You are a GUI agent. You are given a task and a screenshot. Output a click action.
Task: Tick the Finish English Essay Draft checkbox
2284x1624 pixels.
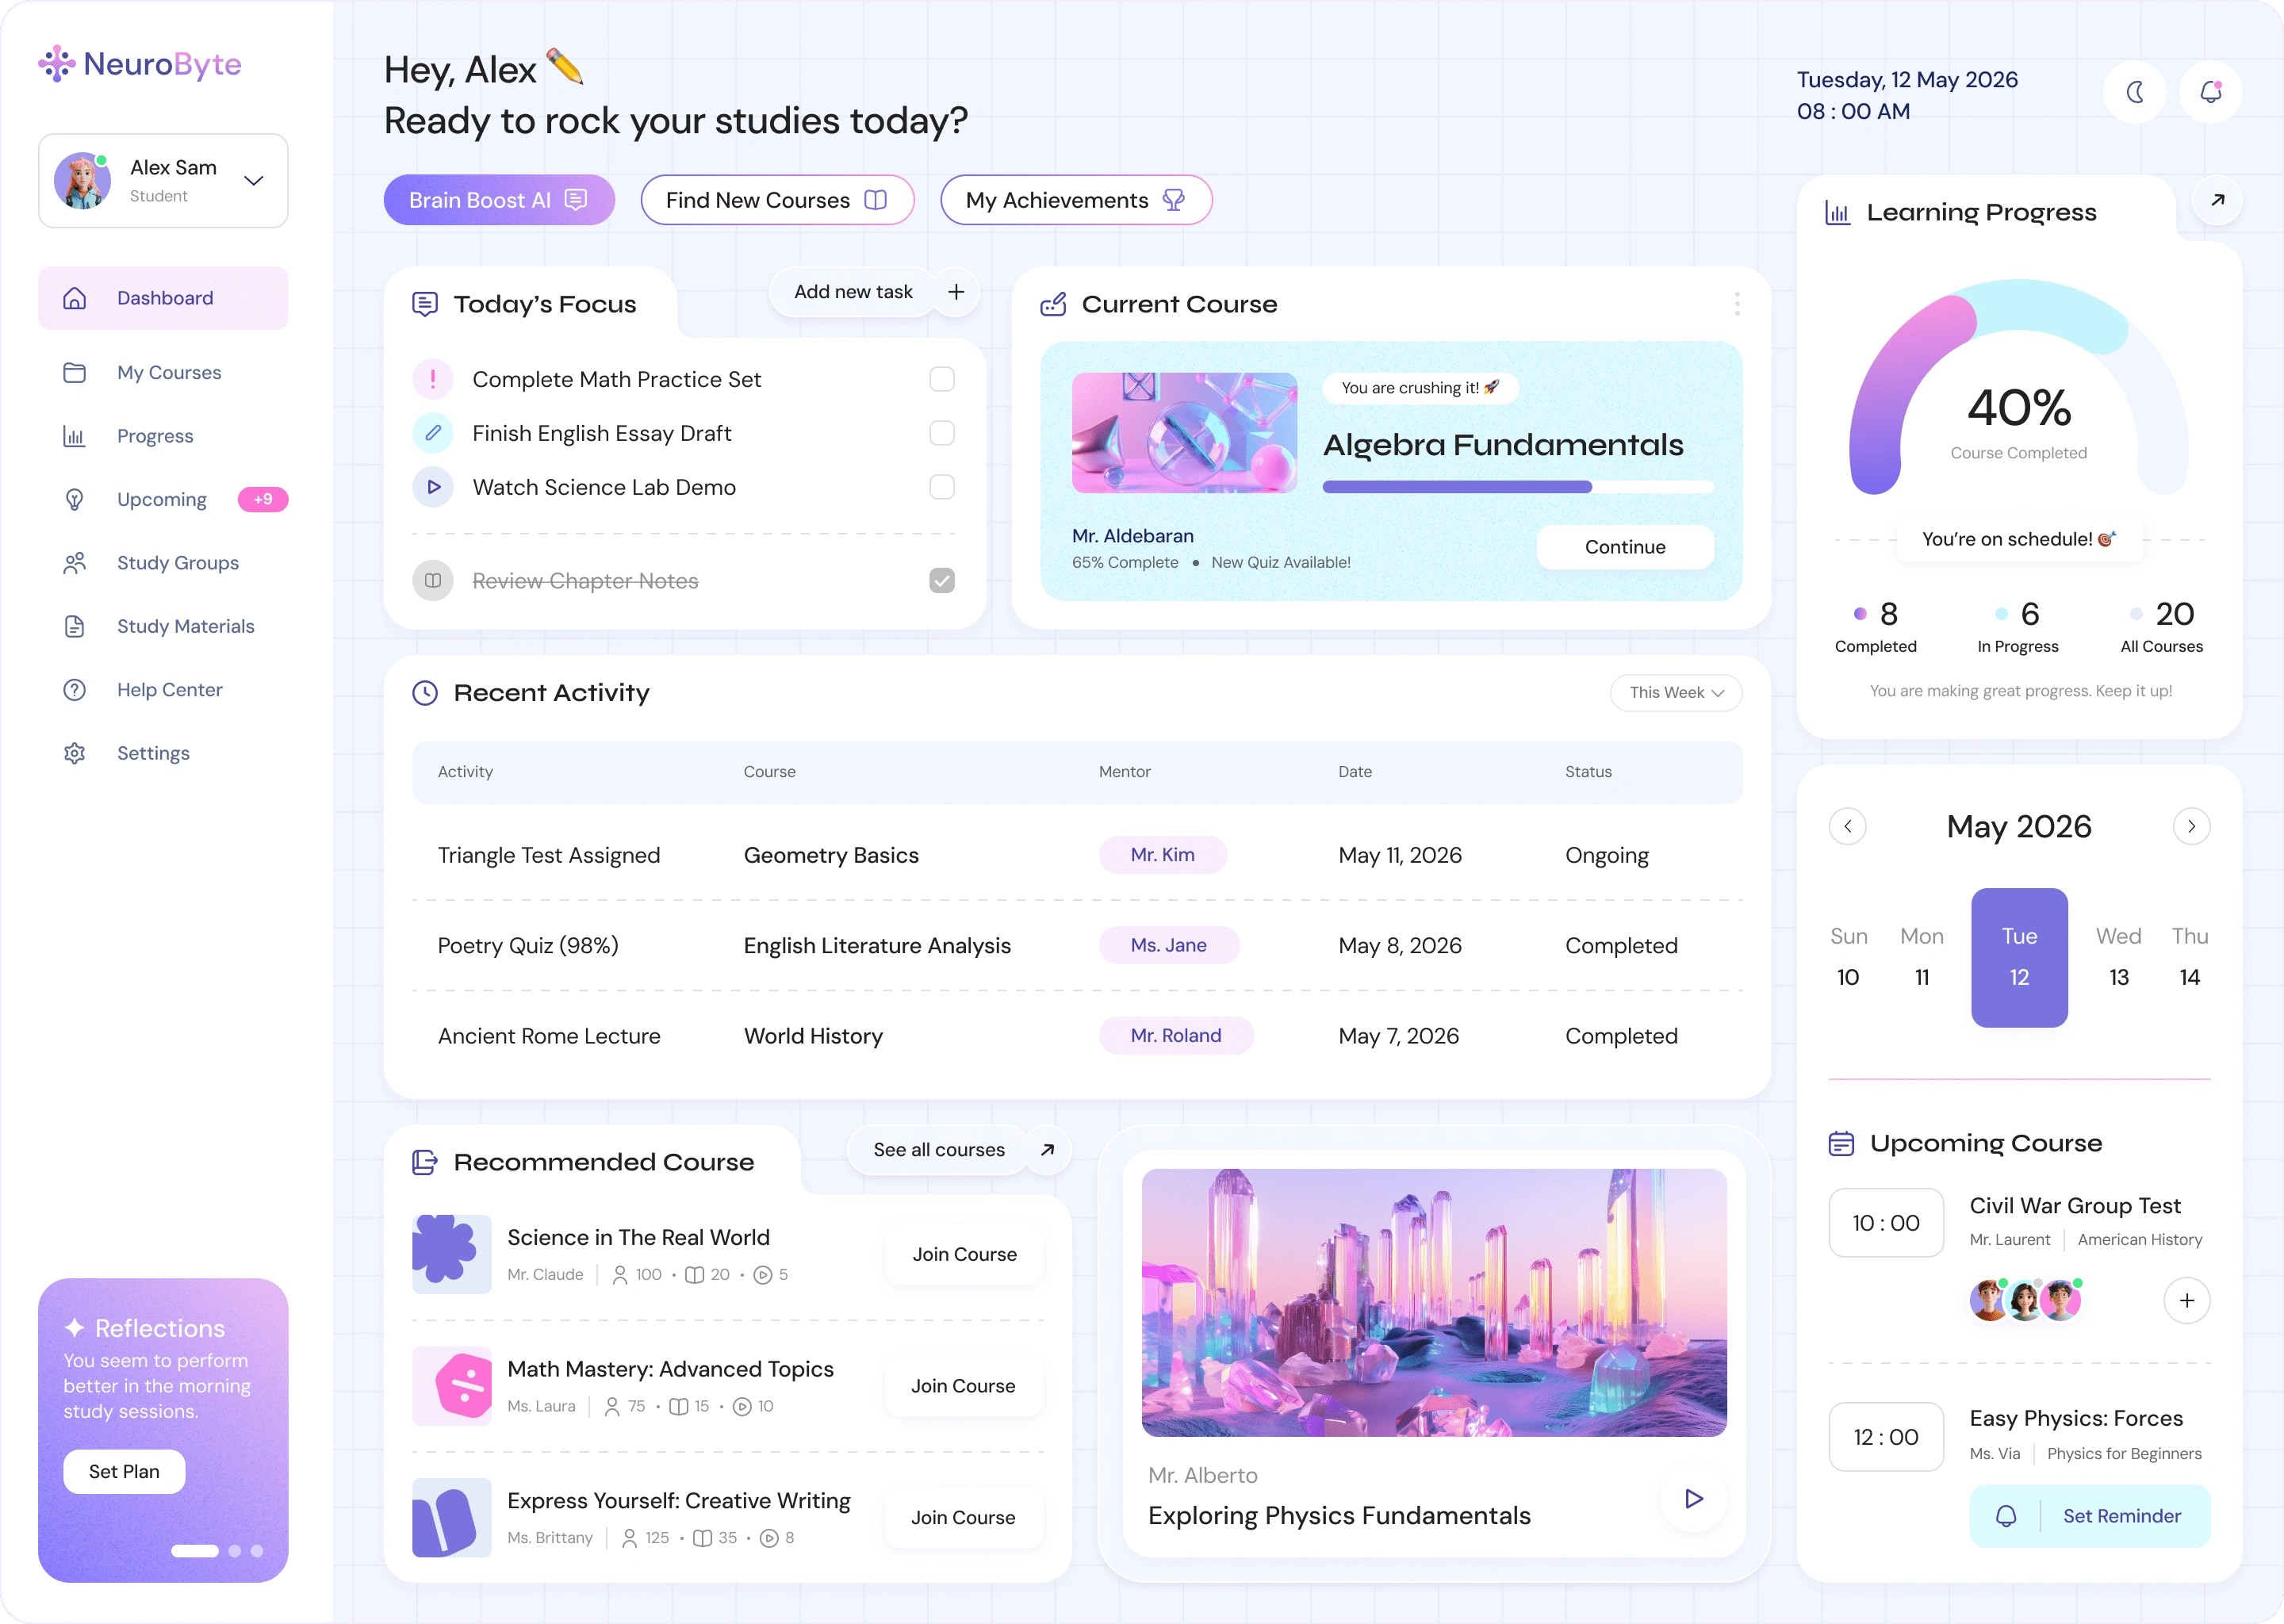click(x=942, y=433)
